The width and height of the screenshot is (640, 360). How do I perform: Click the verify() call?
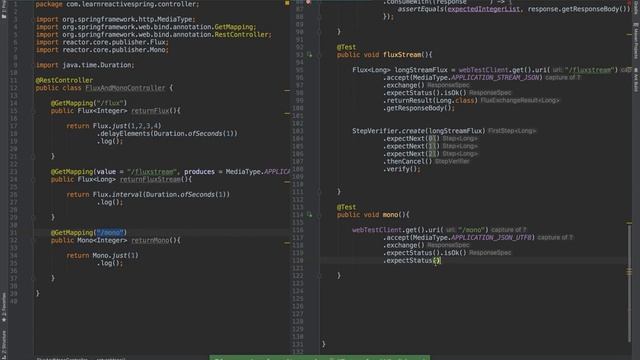coord(401,169)
